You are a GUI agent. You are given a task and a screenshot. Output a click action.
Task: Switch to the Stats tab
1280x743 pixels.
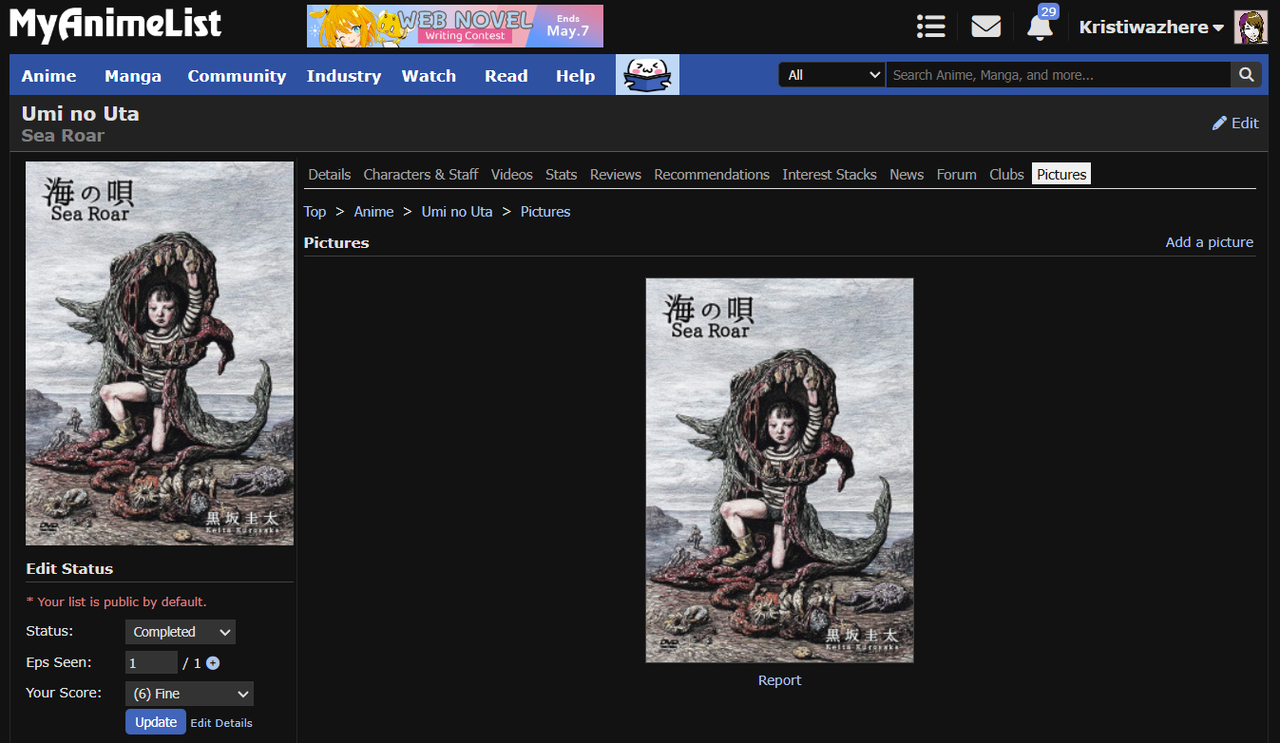pyautogui.click(x=561, y=174)
